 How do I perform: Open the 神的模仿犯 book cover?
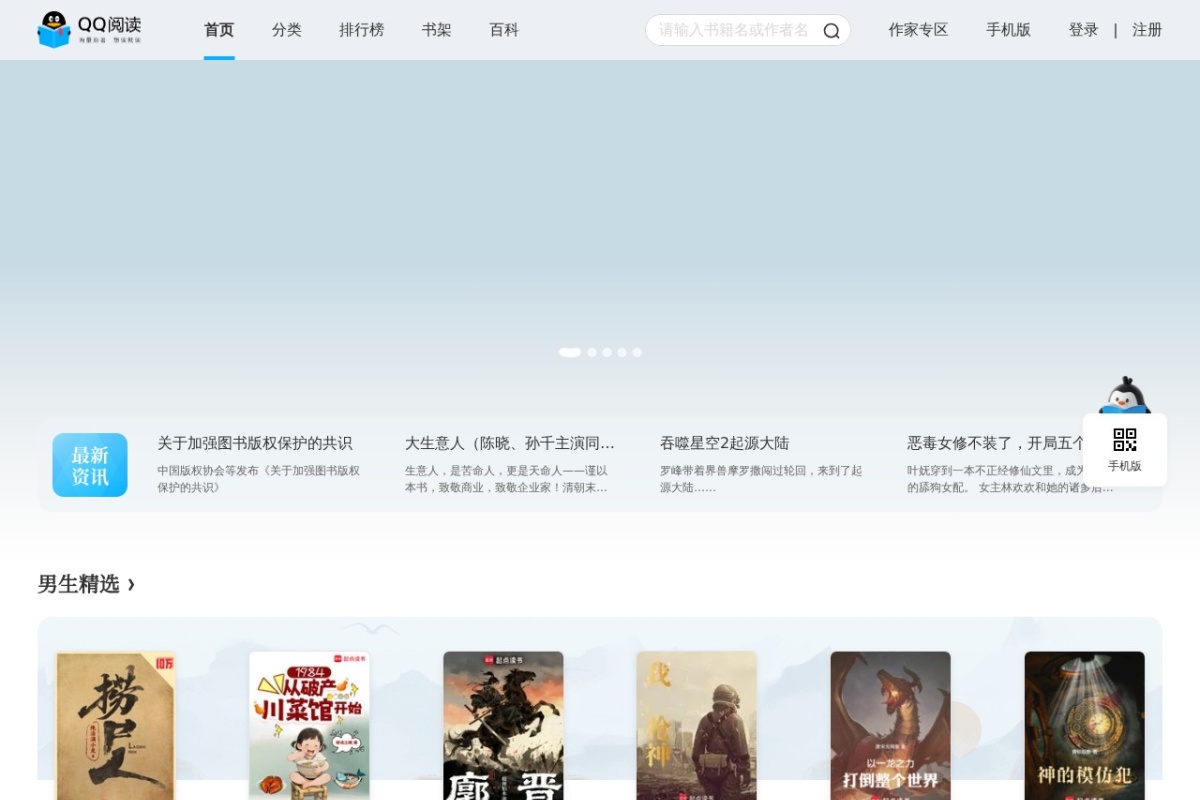coord(1085,725)
